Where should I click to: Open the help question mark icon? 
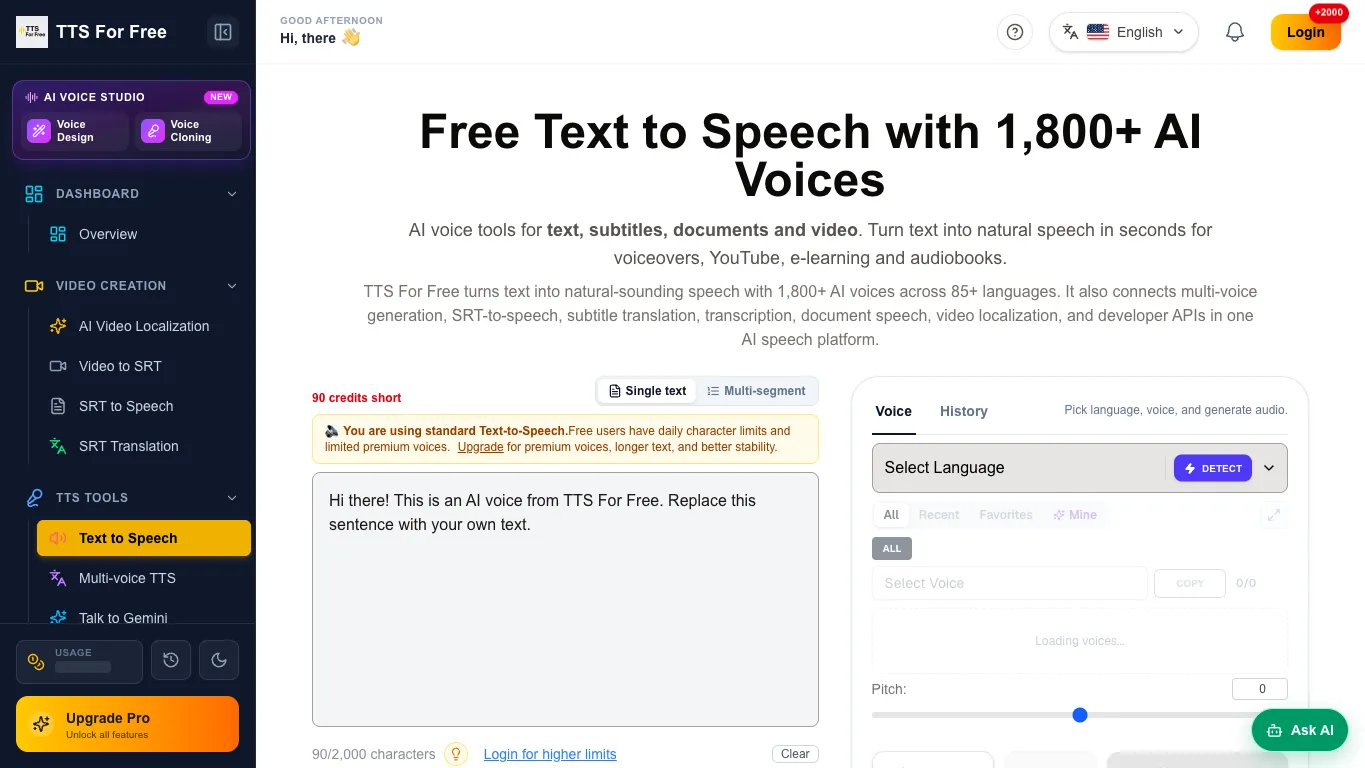click(1014, 32)
